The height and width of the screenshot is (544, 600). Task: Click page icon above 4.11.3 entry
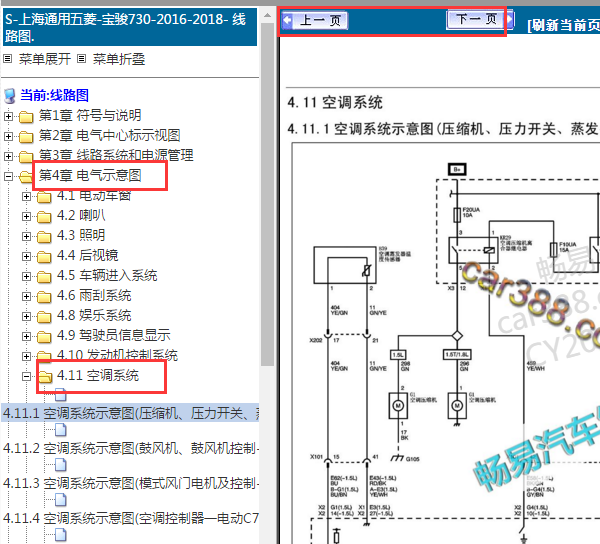[60, 465]
